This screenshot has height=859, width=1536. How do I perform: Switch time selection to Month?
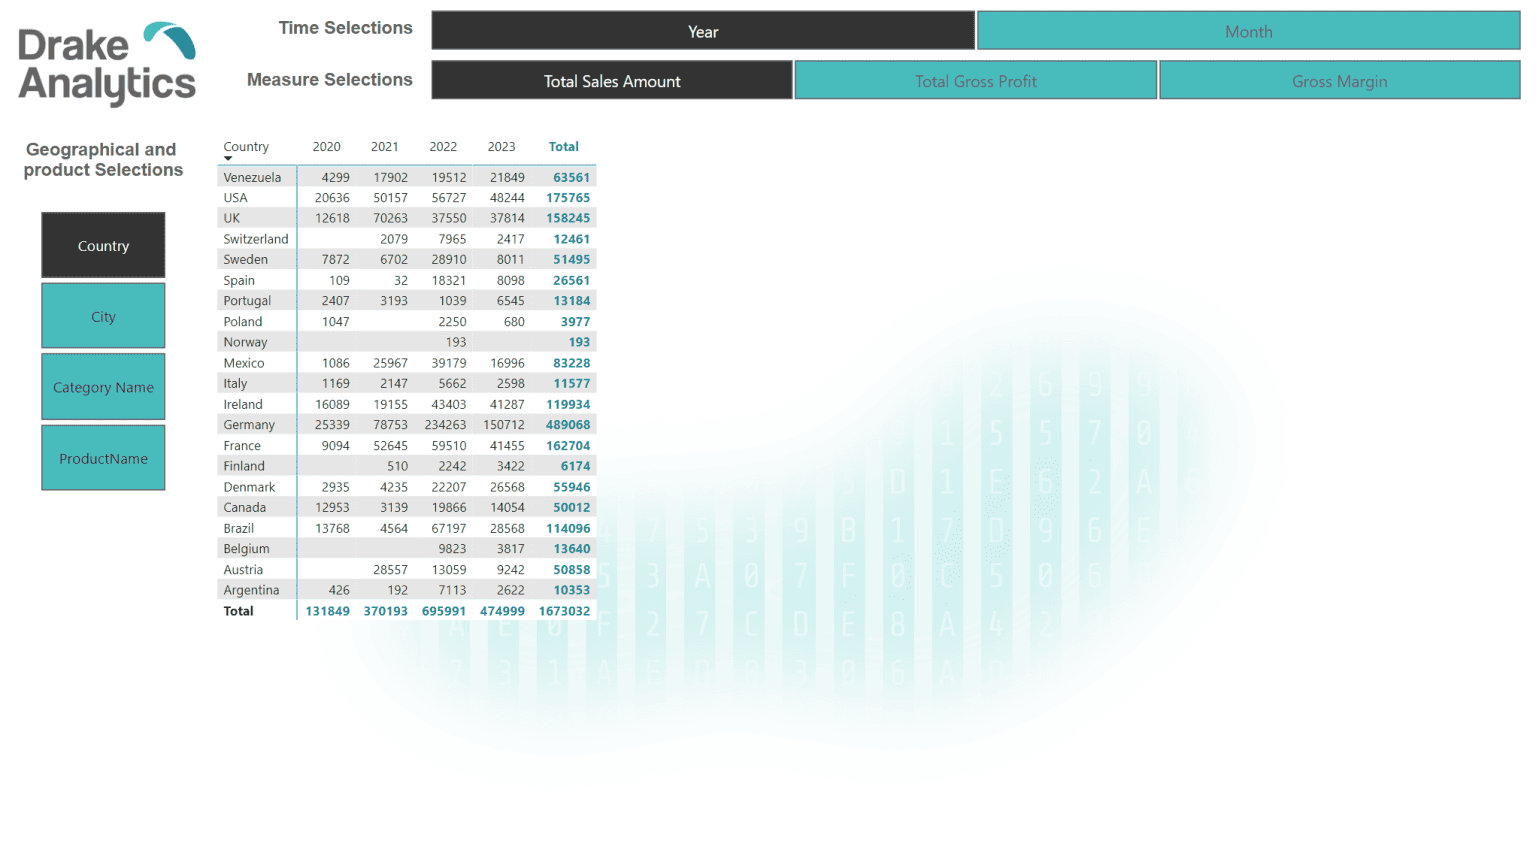point(1249,31)
